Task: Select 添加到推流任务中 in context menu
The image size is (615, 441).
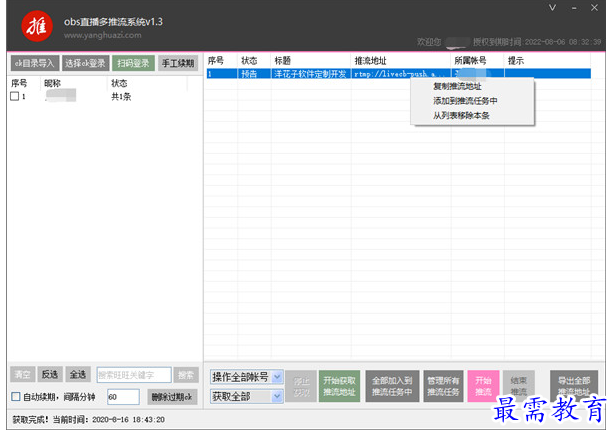Action: [x=465, y=101]
